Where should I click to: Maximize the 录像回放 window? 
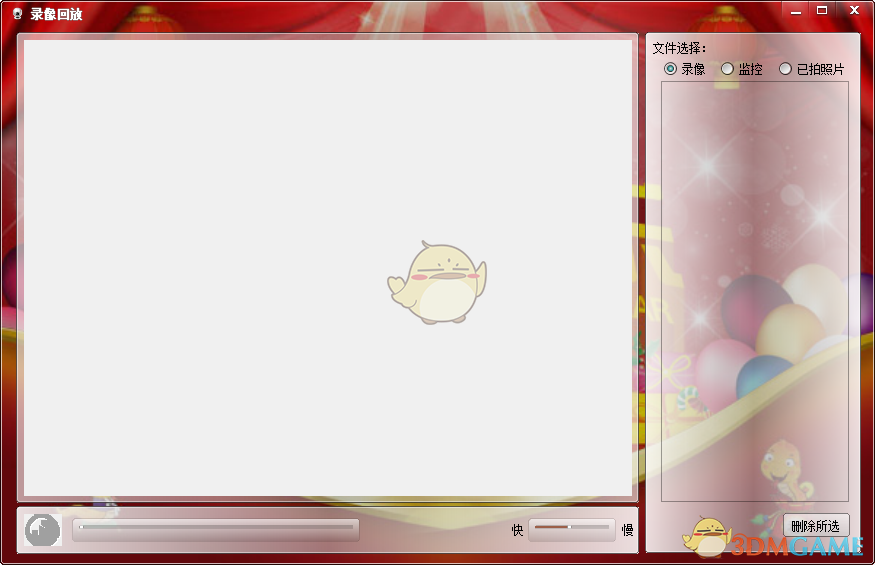[x=822, y=10]
